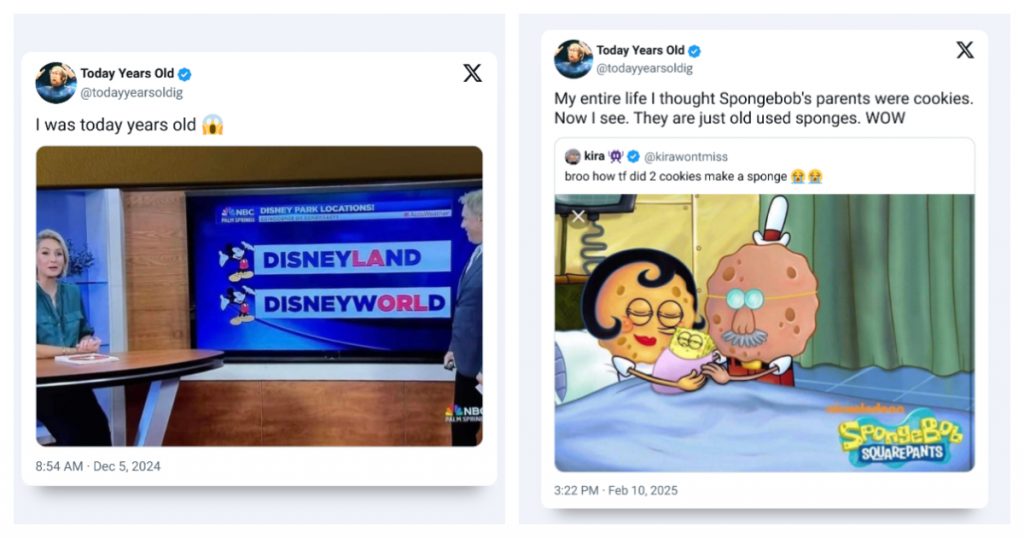Viewport: 1024px width, 538px height.
Task: Click the SpongeBob SquarePants logo watermark
Action: pos(900,438)
